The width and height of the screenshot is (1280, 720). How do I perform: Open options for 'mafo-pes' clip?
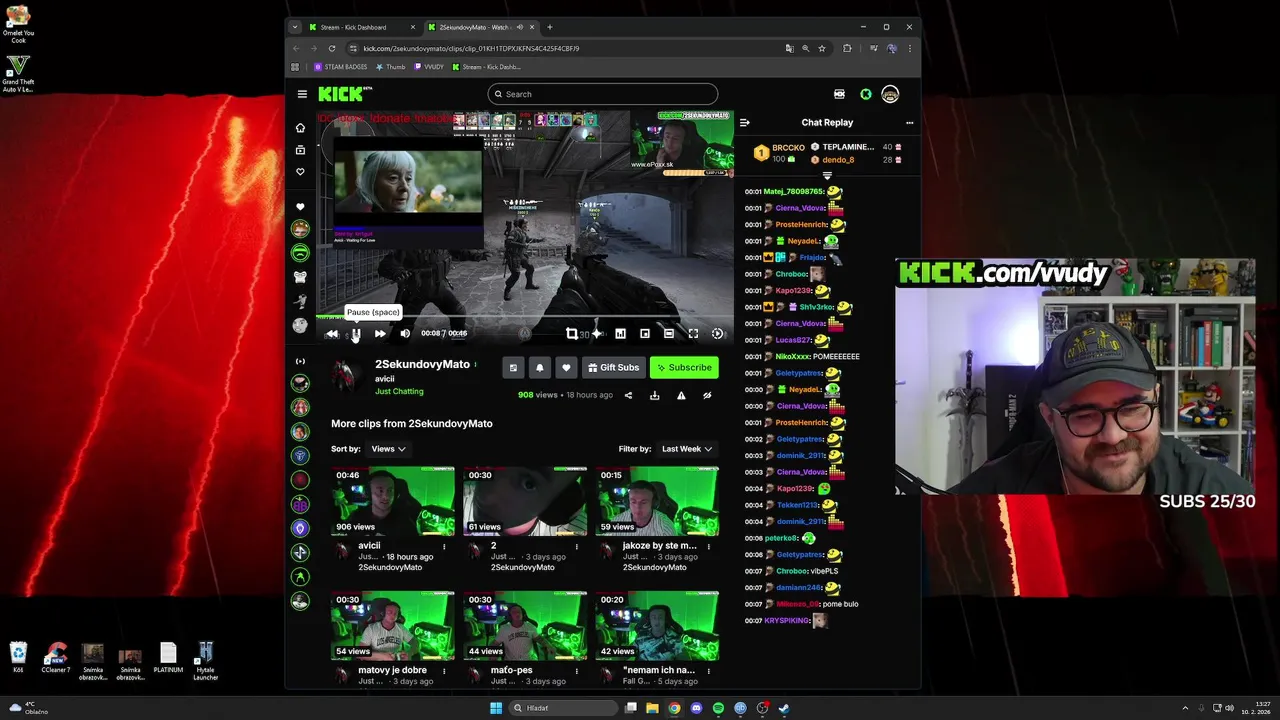pos(576,671)
